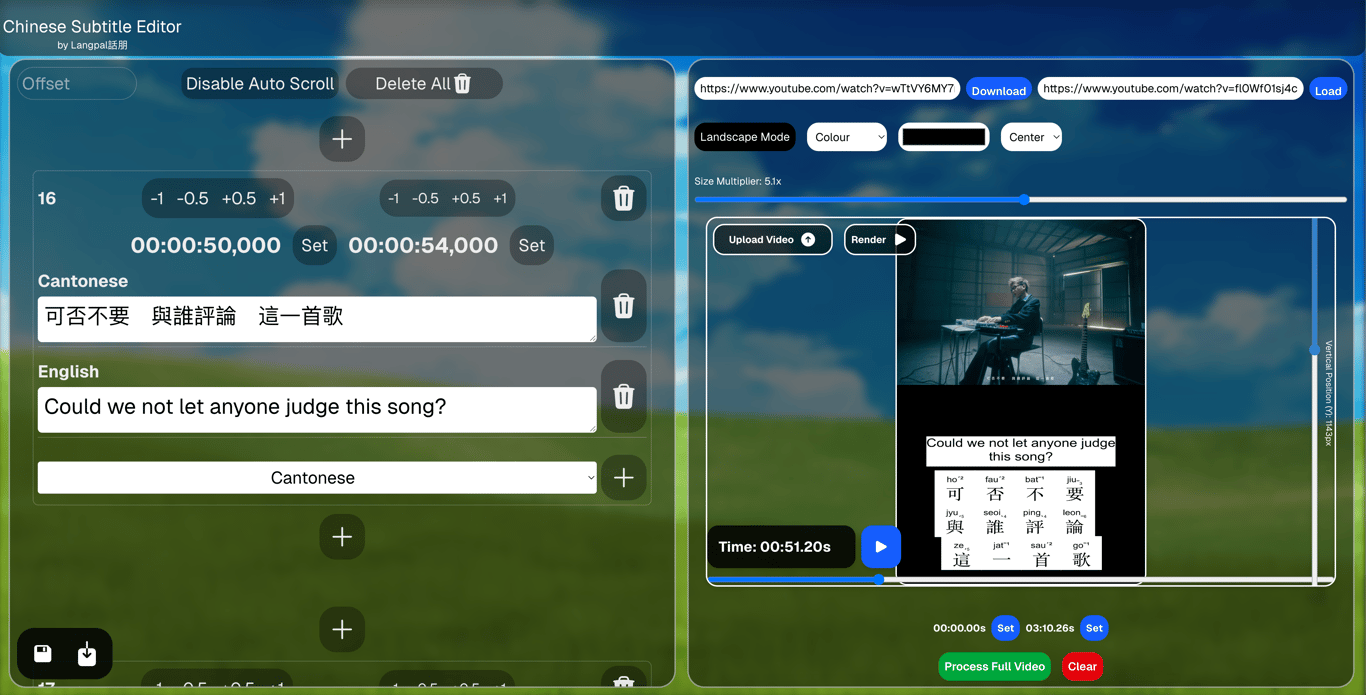This screenshot has width=1366, height=695.
Task: Open the black colour swatch picker
Action: pos(943,137)
